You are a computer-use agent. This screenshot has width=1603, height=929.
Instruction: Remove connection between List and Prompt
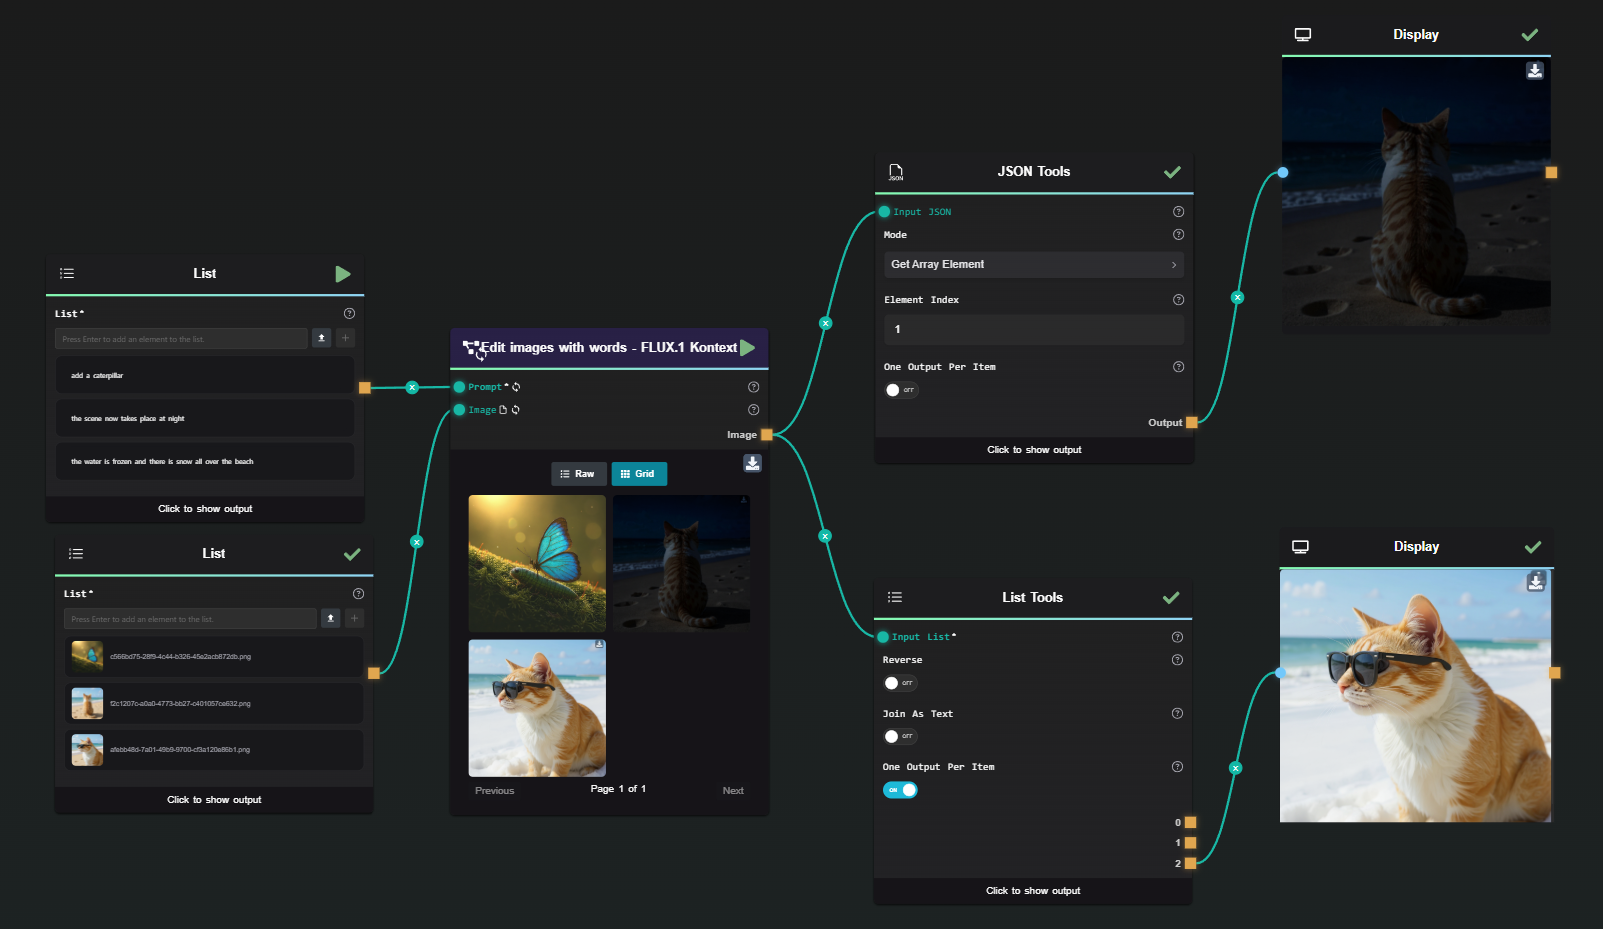(x=412, y=387)
